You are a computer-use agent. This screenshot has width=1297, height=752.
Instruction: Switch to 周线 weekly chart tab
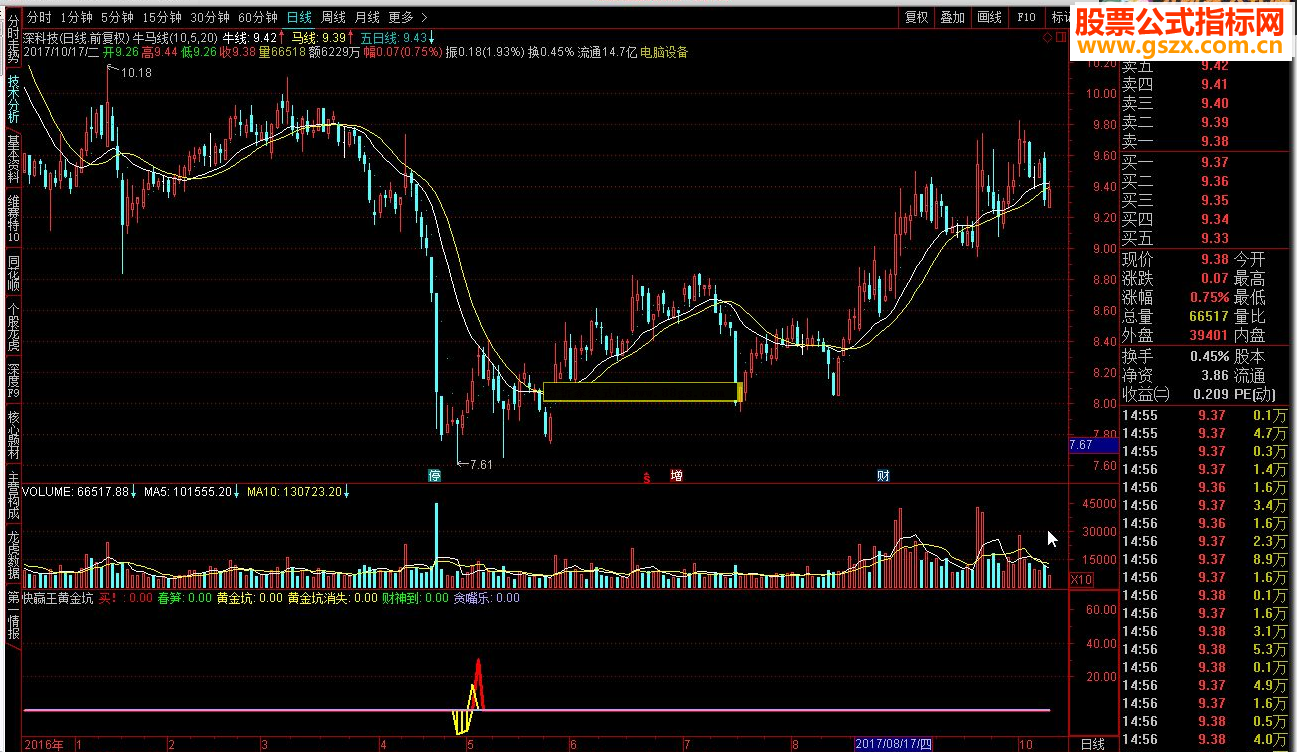pyautogui.click(x=333, y=17)
